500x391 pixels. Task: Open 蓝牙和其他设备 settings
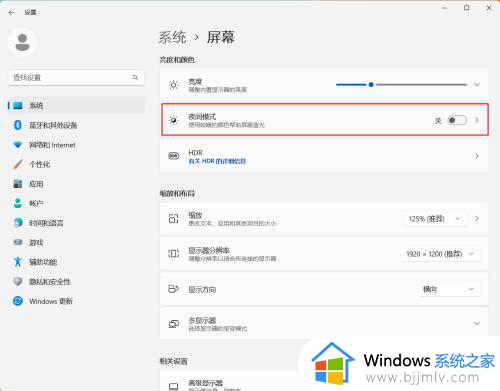pyautogui.click(x=76, y=125)
